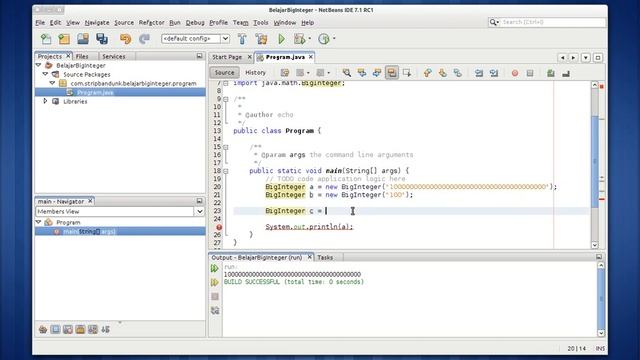Click the Find Previous Occurrence icon
Image resolution: width=640 pixels, height=360 pixels.
(x=362, y=73)
